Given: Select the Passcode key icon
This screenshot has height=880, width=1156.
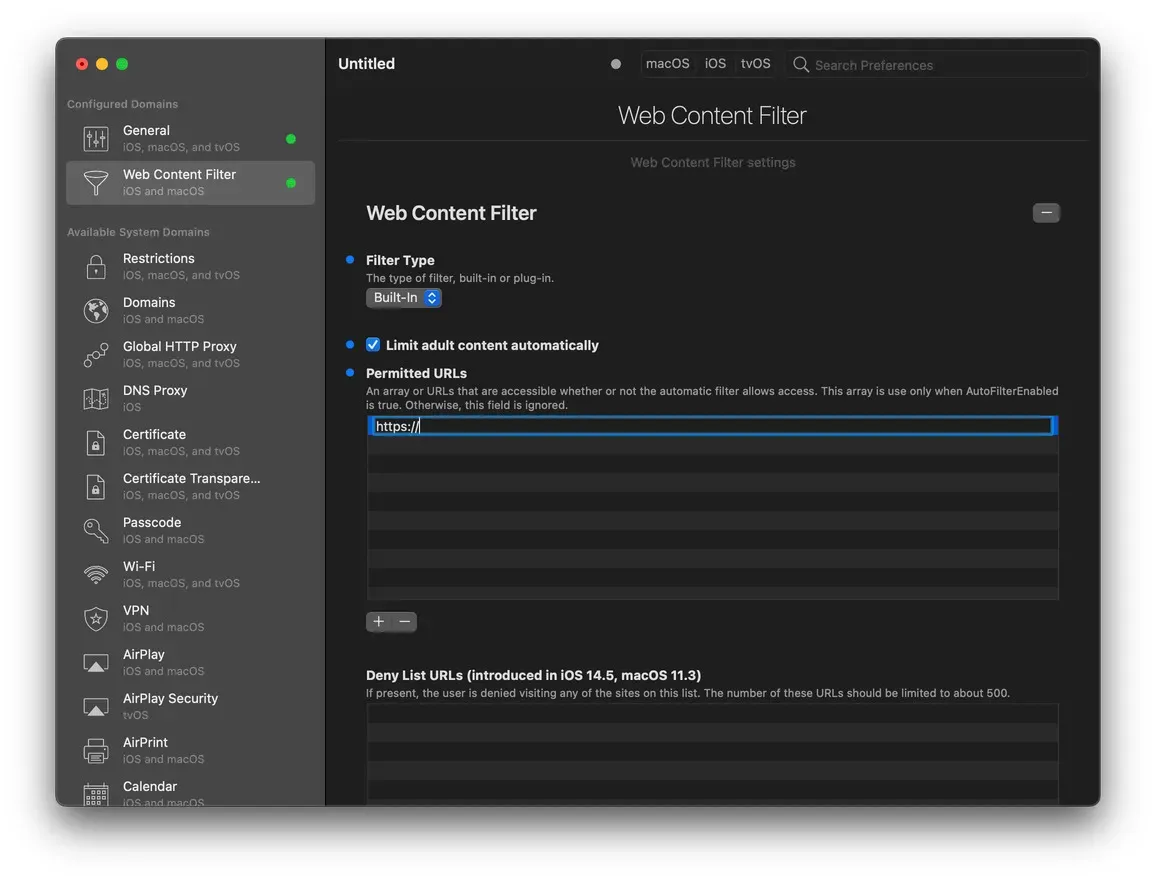Looking at the screenshot, I should point(95,530).
